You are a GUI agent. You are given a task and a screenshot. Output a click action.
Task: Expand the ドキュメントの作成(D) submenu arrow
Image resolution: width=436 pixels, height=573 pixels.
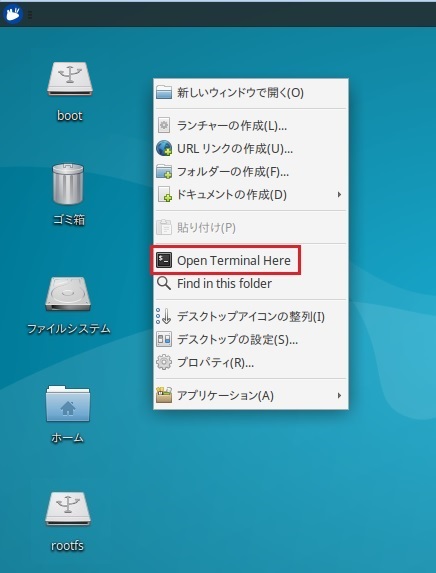340,194
